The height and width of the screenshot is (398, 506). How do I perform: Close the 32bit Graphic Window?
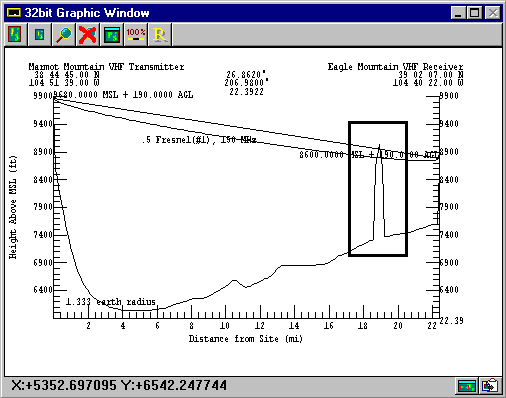tap(493, 13)
